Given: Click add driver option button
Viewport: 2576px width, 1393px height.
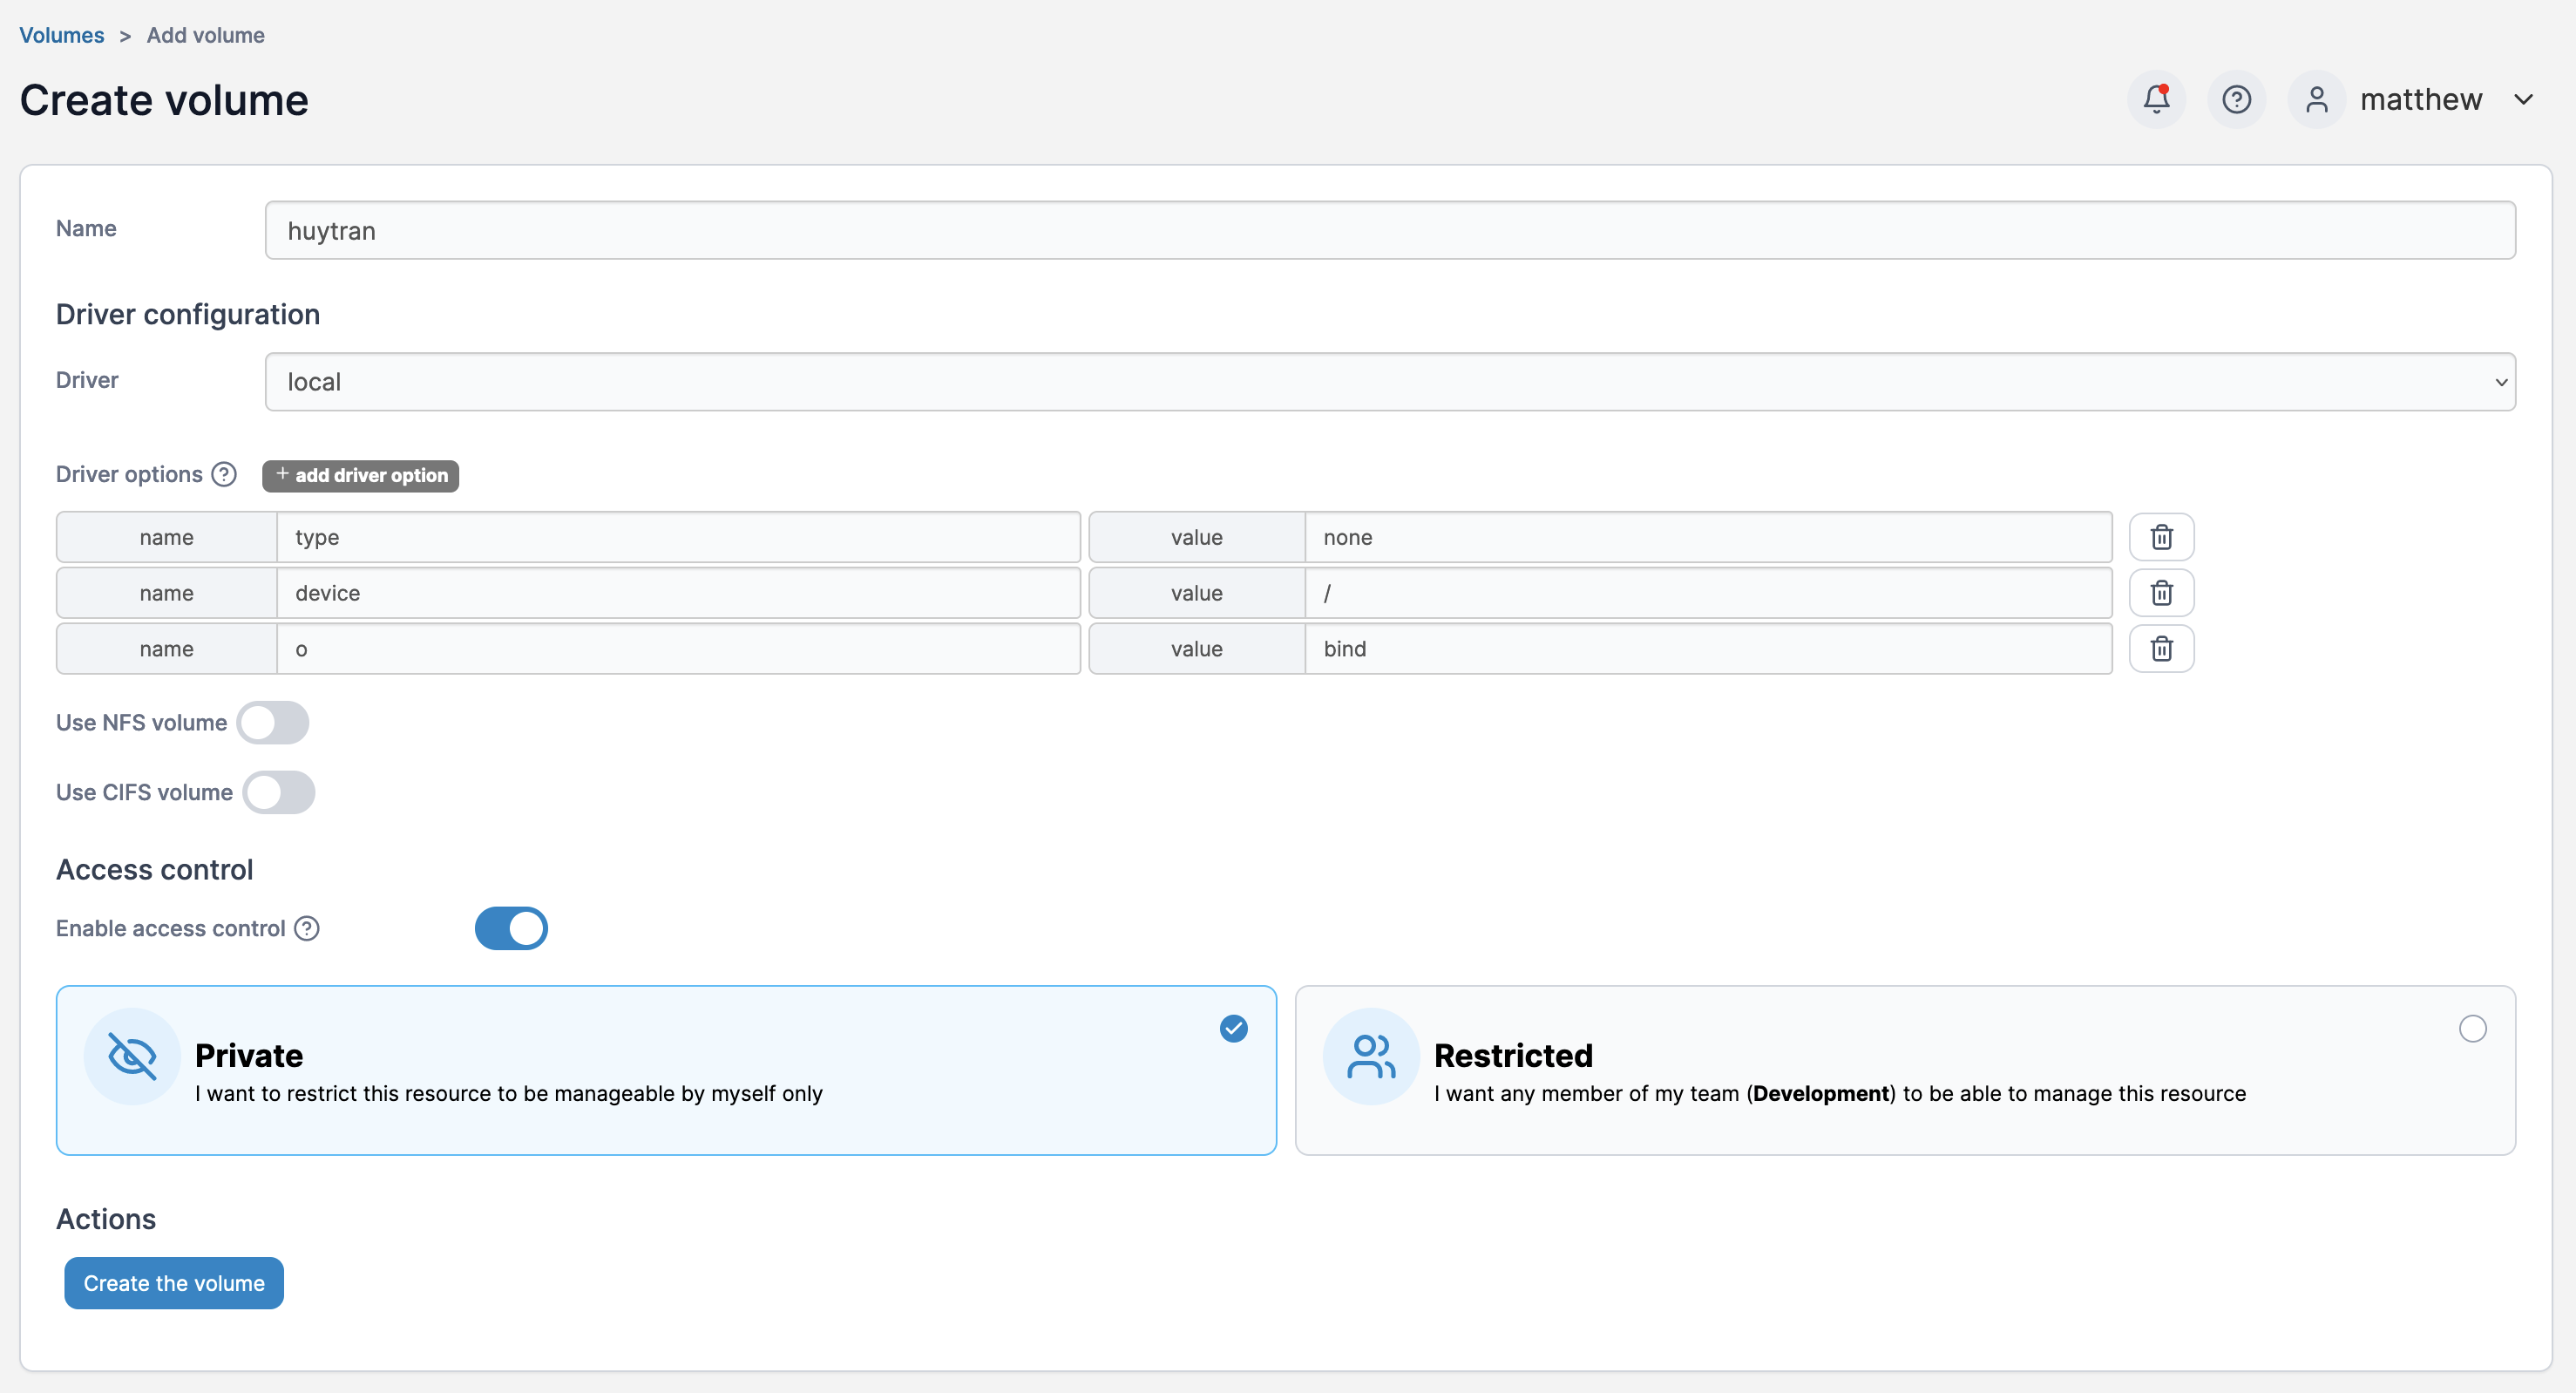Looking at the screenshot, I should pos(360,475).
